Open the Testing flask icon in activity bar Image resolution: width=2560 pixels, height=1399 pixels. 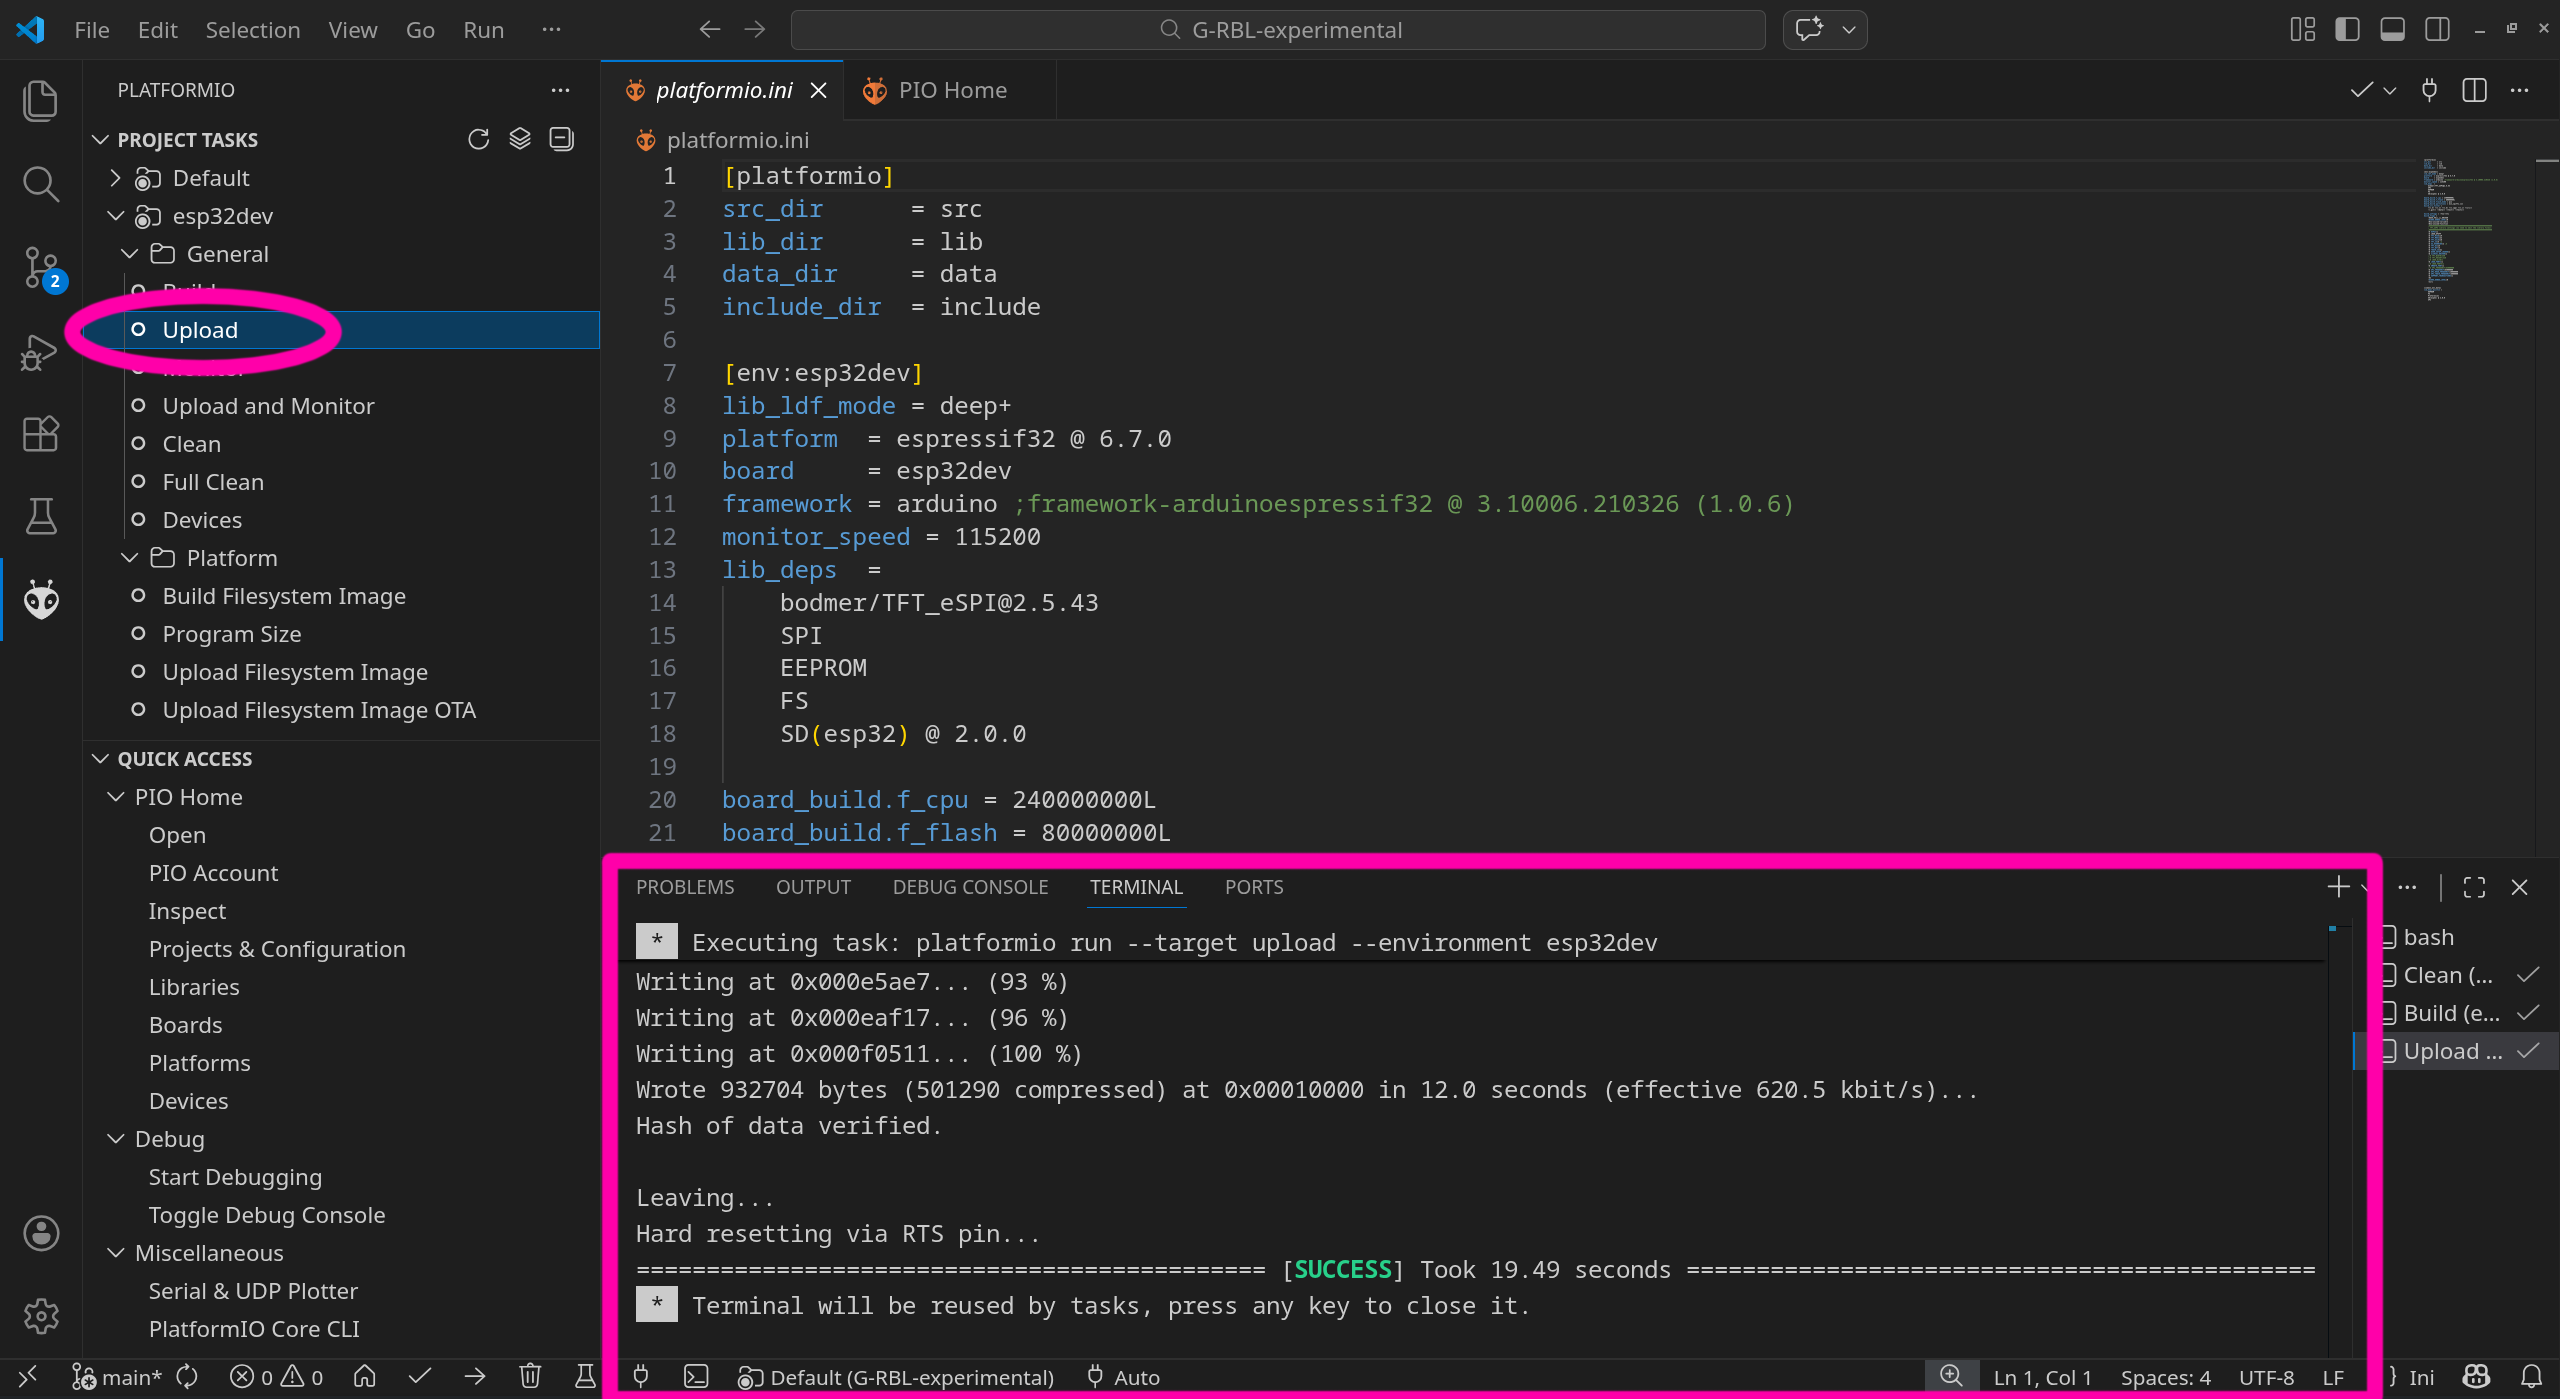[x=41, y=516]
